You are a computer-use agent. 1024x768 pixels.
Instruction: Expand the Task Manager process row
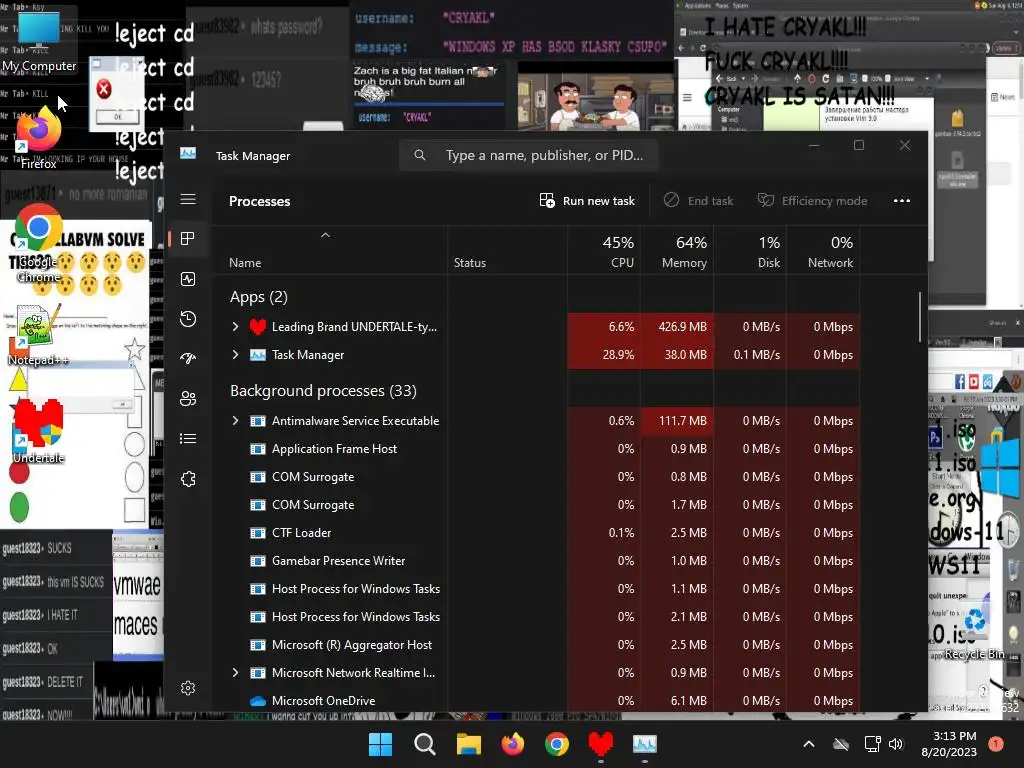235,355
